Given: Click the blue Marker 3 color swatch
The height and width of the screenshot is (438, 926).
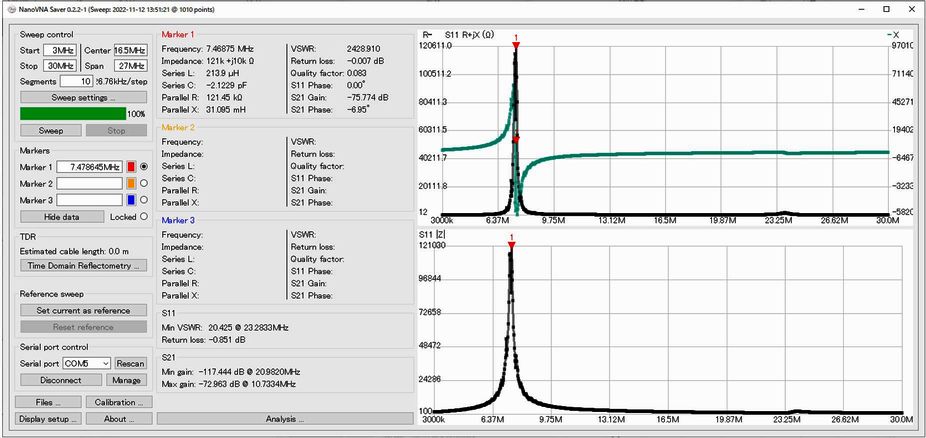Looking at the screenshot, I should click(x=132, y=200).
